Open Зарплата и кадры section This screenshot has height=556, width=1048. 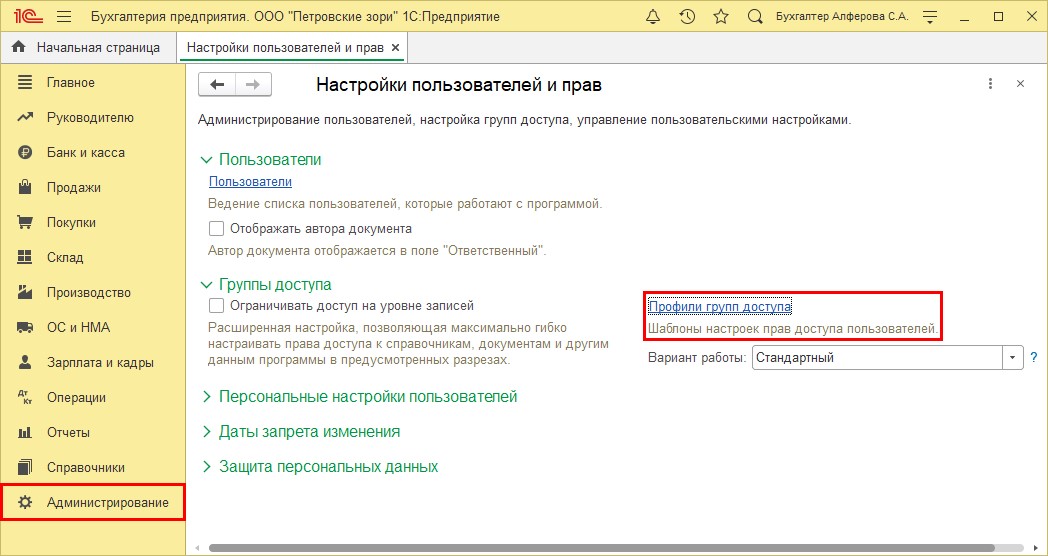[x=93, y=362]
